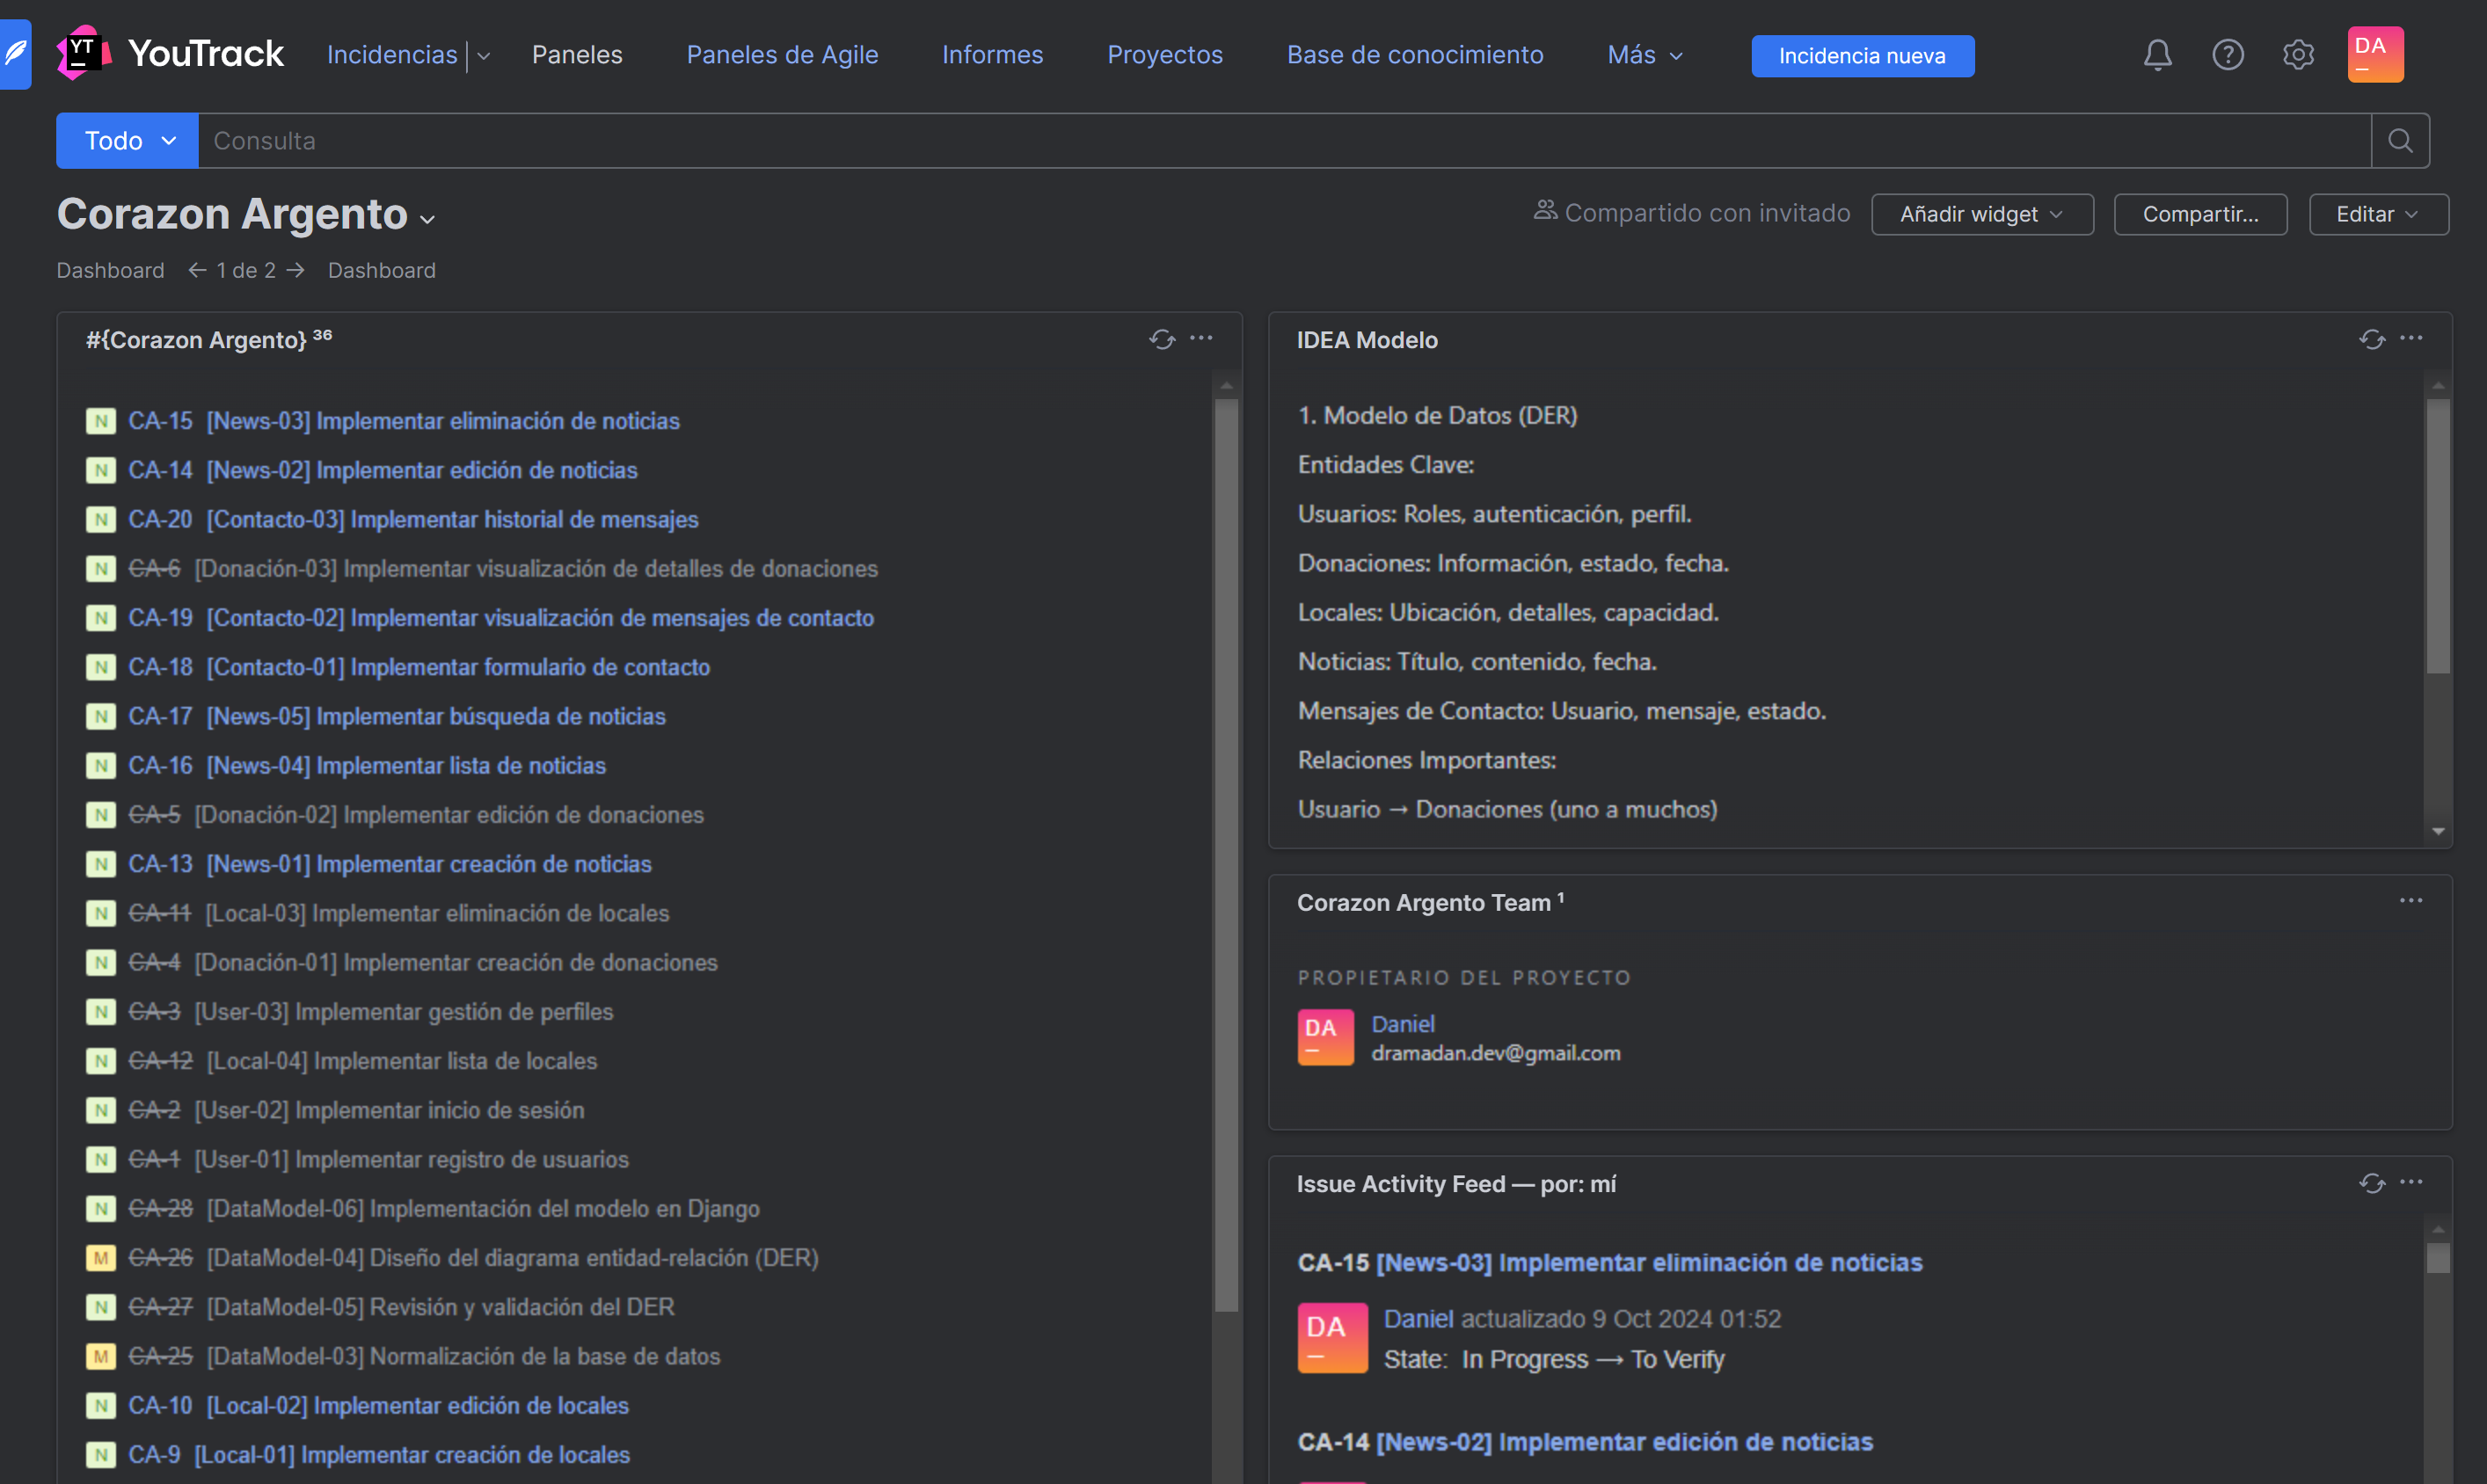2487x1484 pixels.
Task: Open Corazon Argento Team widget menu
Action: click(2411, 902)
